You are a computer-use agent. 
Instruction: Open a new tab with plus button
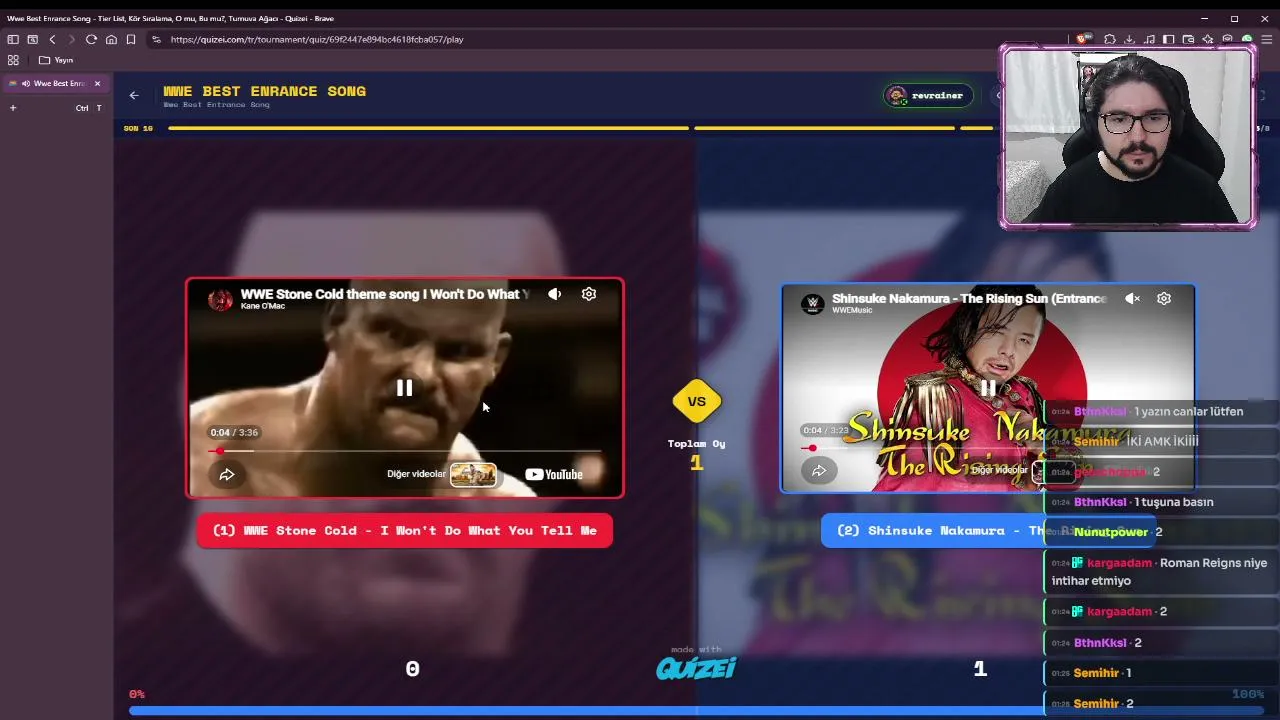point(13,108)
